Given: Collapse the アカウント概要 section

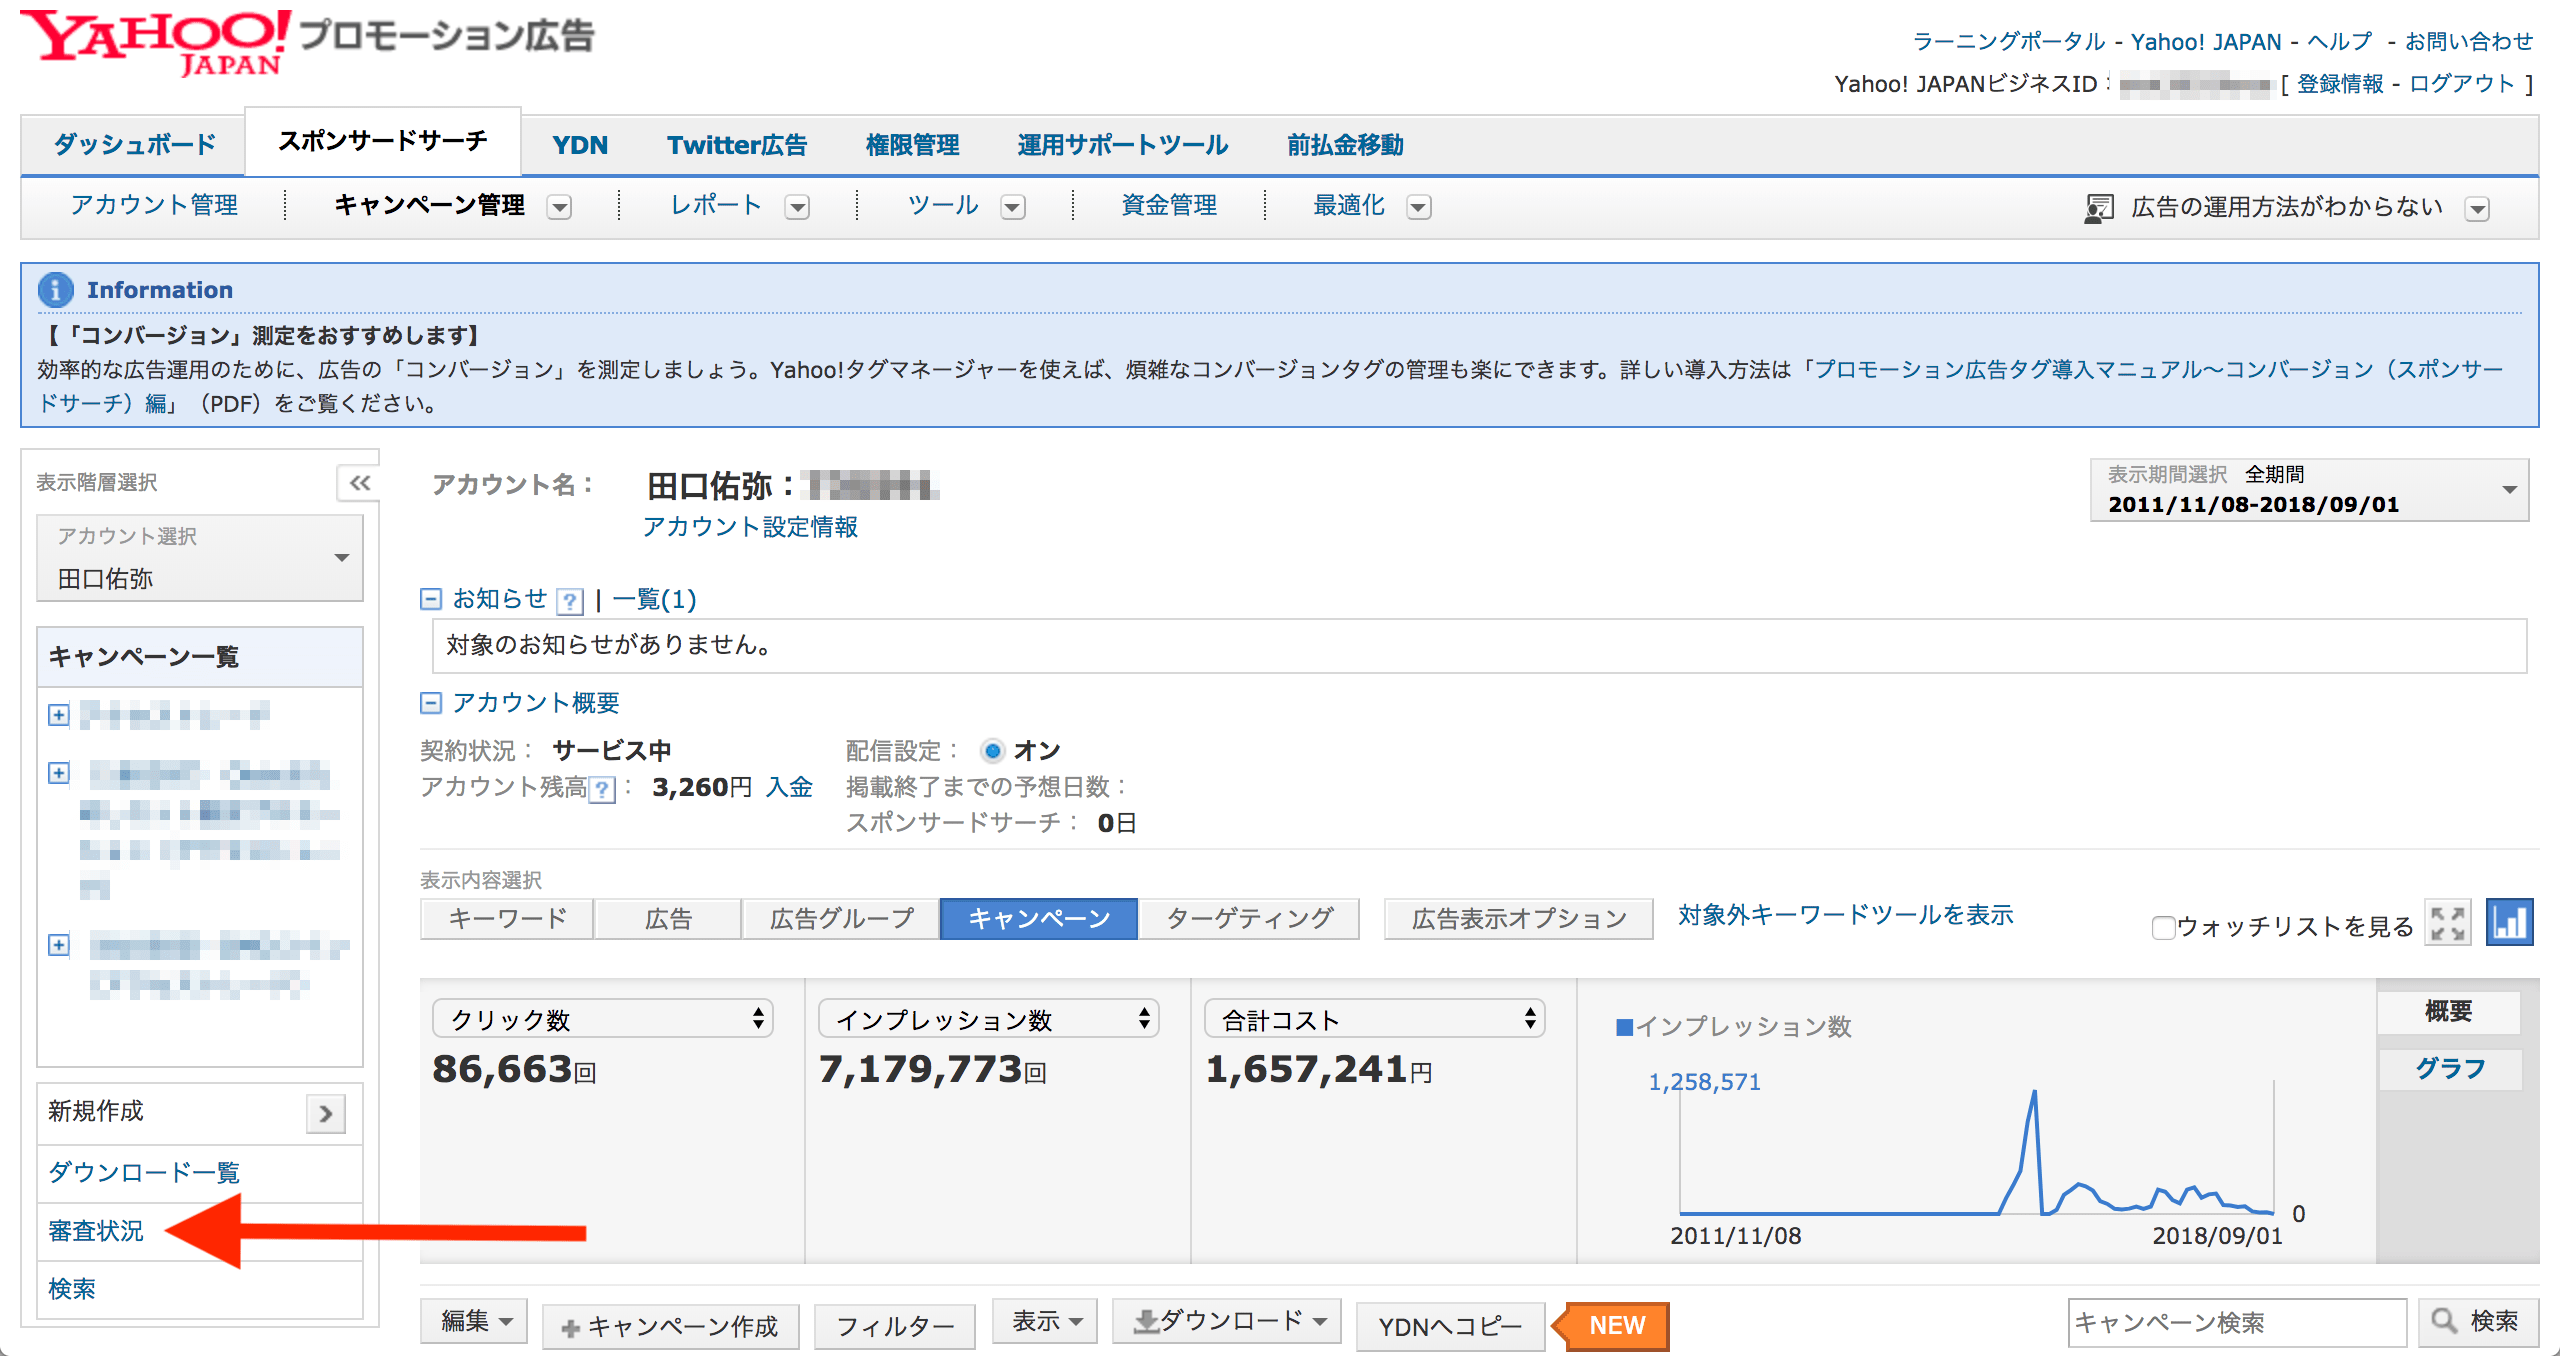Looking at the screenshot, I should tap(431, 703).
